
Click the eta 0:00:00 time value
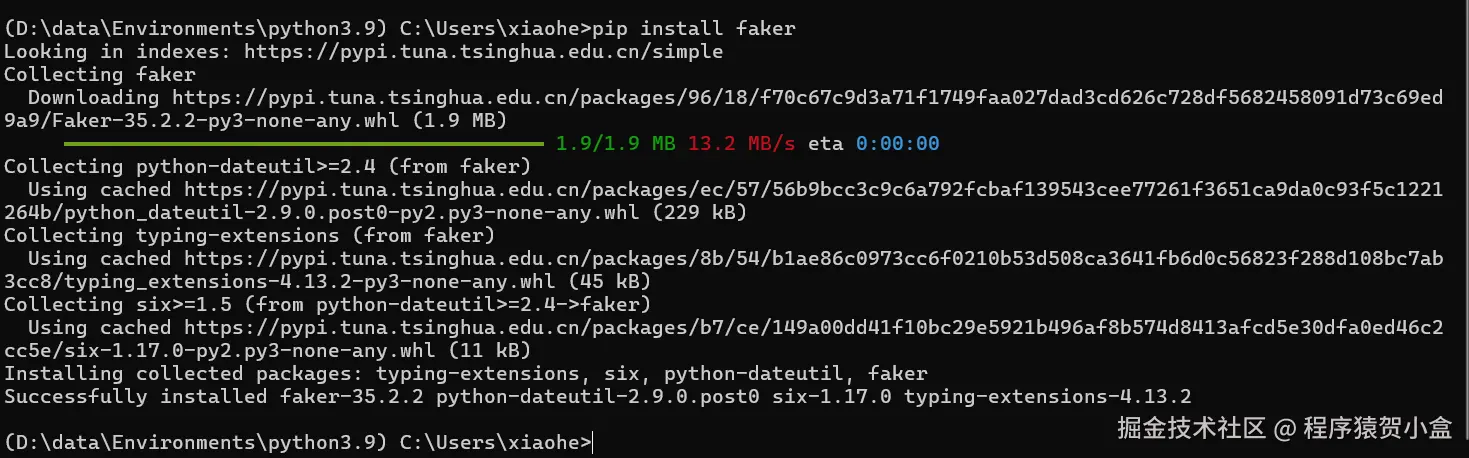click(897, 143)
